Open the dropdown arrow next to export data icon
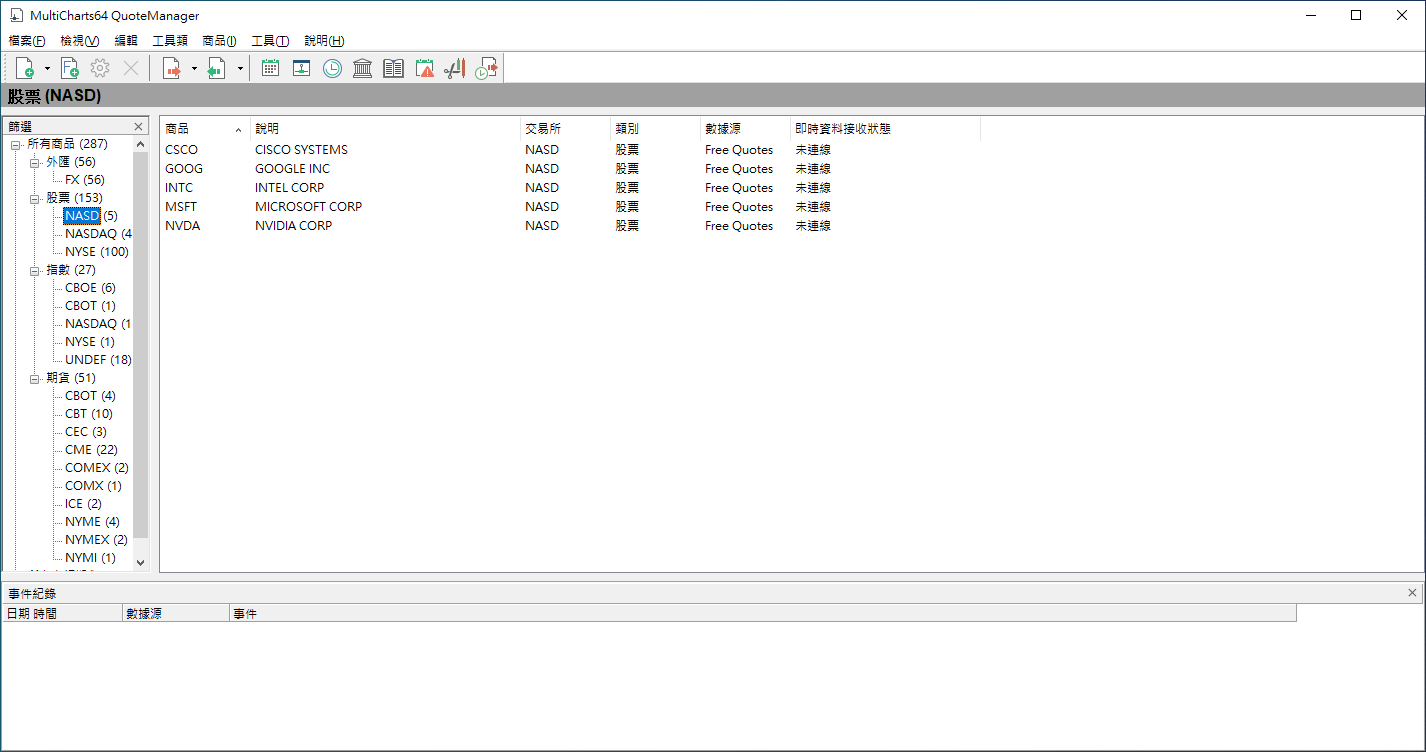 point(240,68)
